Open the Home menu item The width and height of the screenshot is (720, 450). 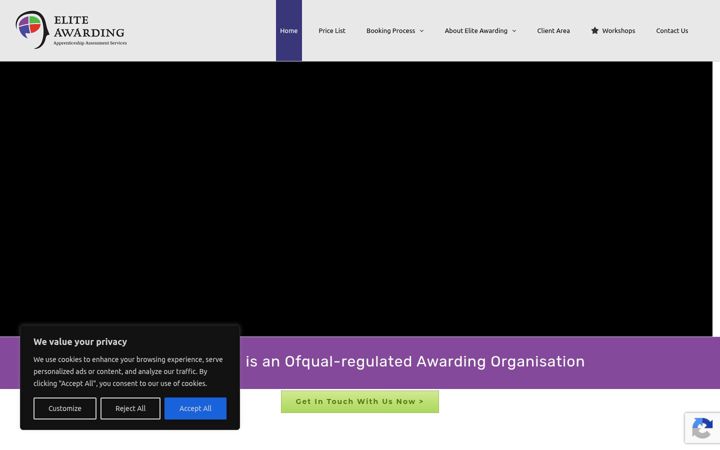coord(289,30)
